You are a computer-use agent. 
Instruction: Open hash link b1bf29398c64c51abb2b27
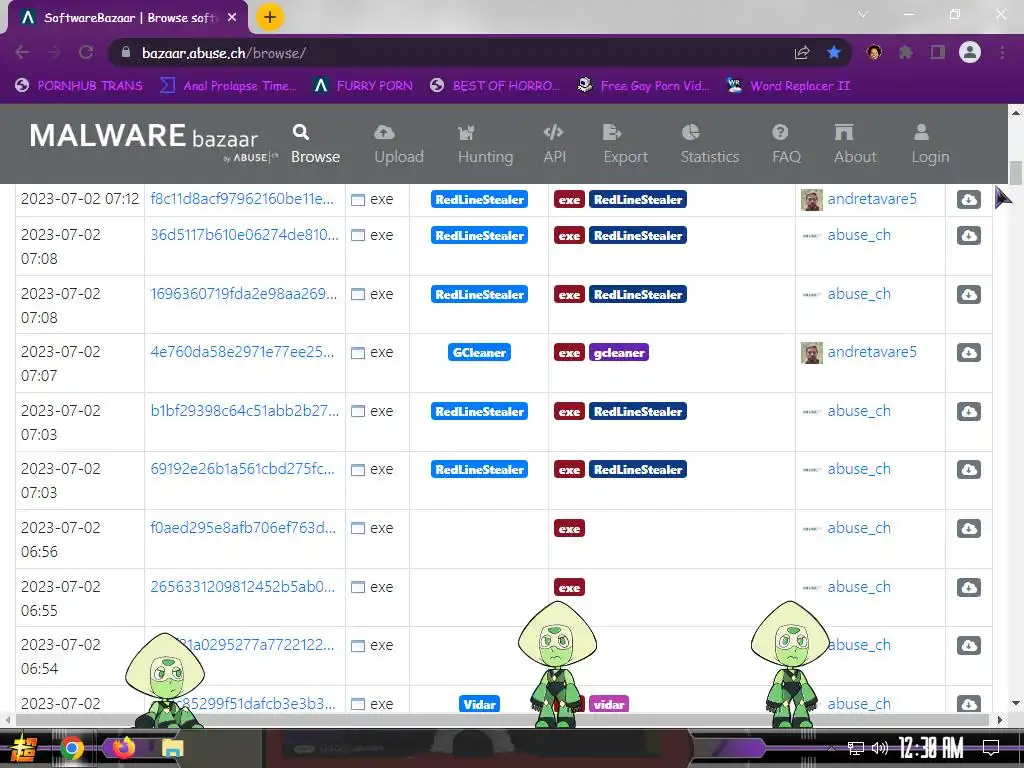point(244,410)
